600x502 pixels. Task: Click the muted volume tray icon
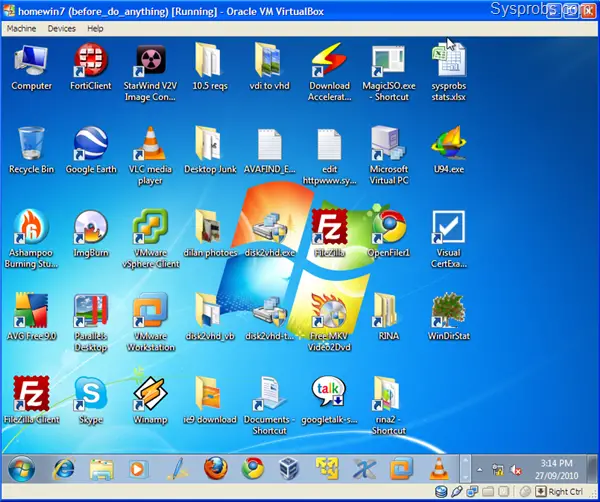coord(516,469)
